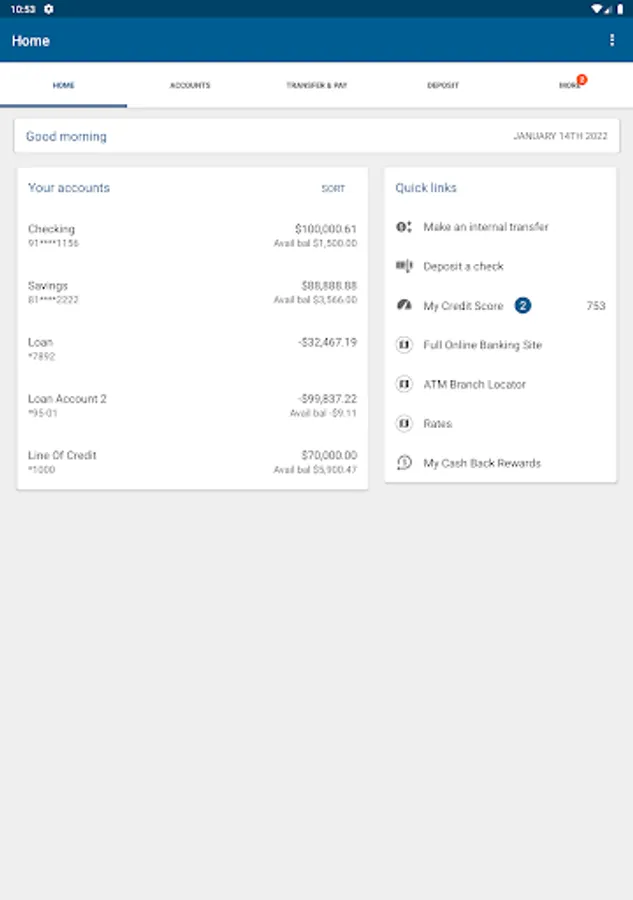Switch to the Accounts tab
Viewport: 633px width, 900px height.
[190, 86]
